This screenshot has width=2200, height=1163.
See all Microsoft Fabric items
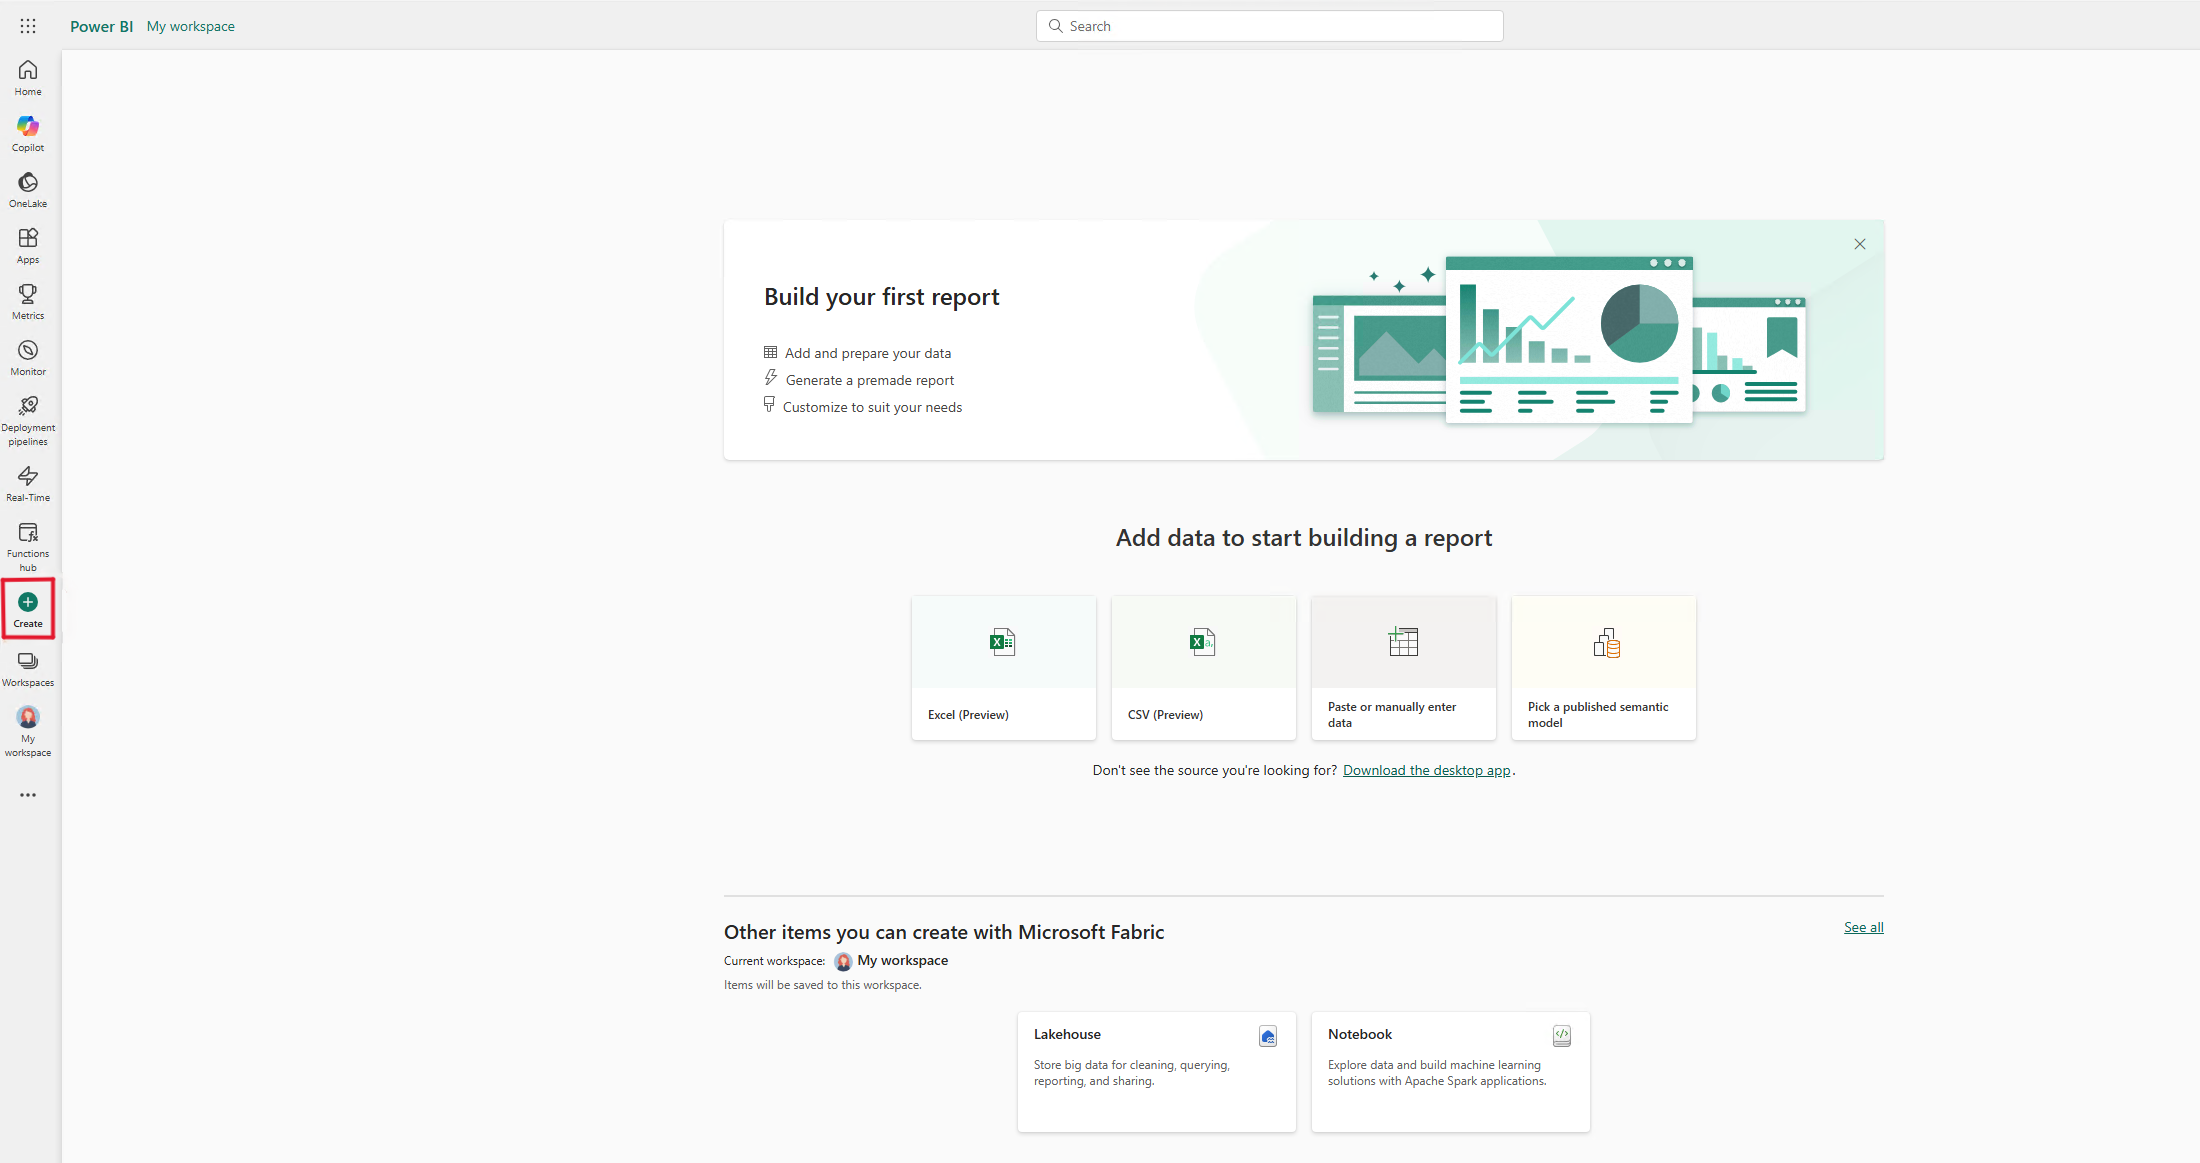[x=1864, y=927]
